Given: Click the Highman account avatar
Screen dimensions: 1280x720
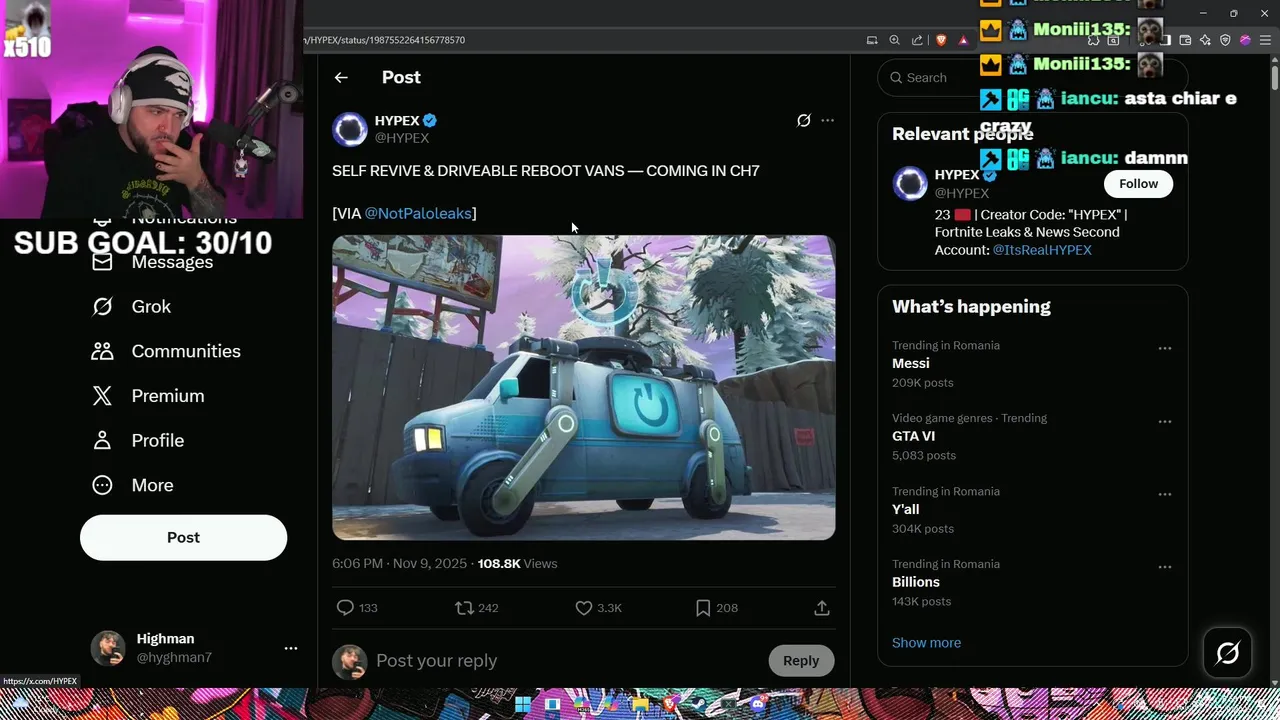Looking at the screenshot, I should [108, 648].
